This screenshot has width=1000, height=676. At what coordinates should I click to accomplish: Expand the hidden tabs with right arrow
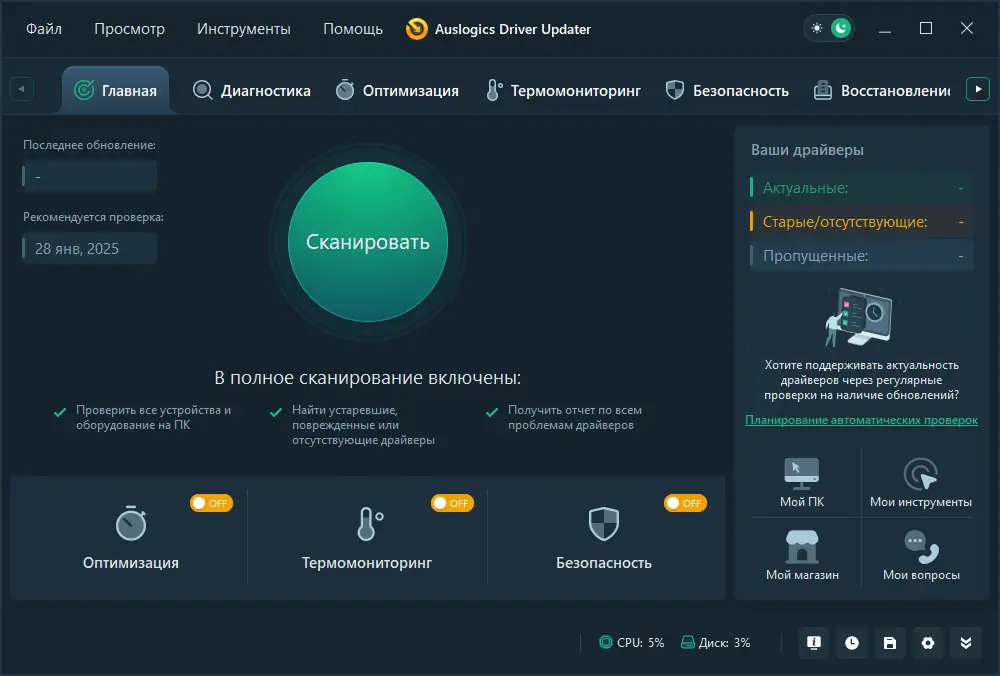point(978,88)
